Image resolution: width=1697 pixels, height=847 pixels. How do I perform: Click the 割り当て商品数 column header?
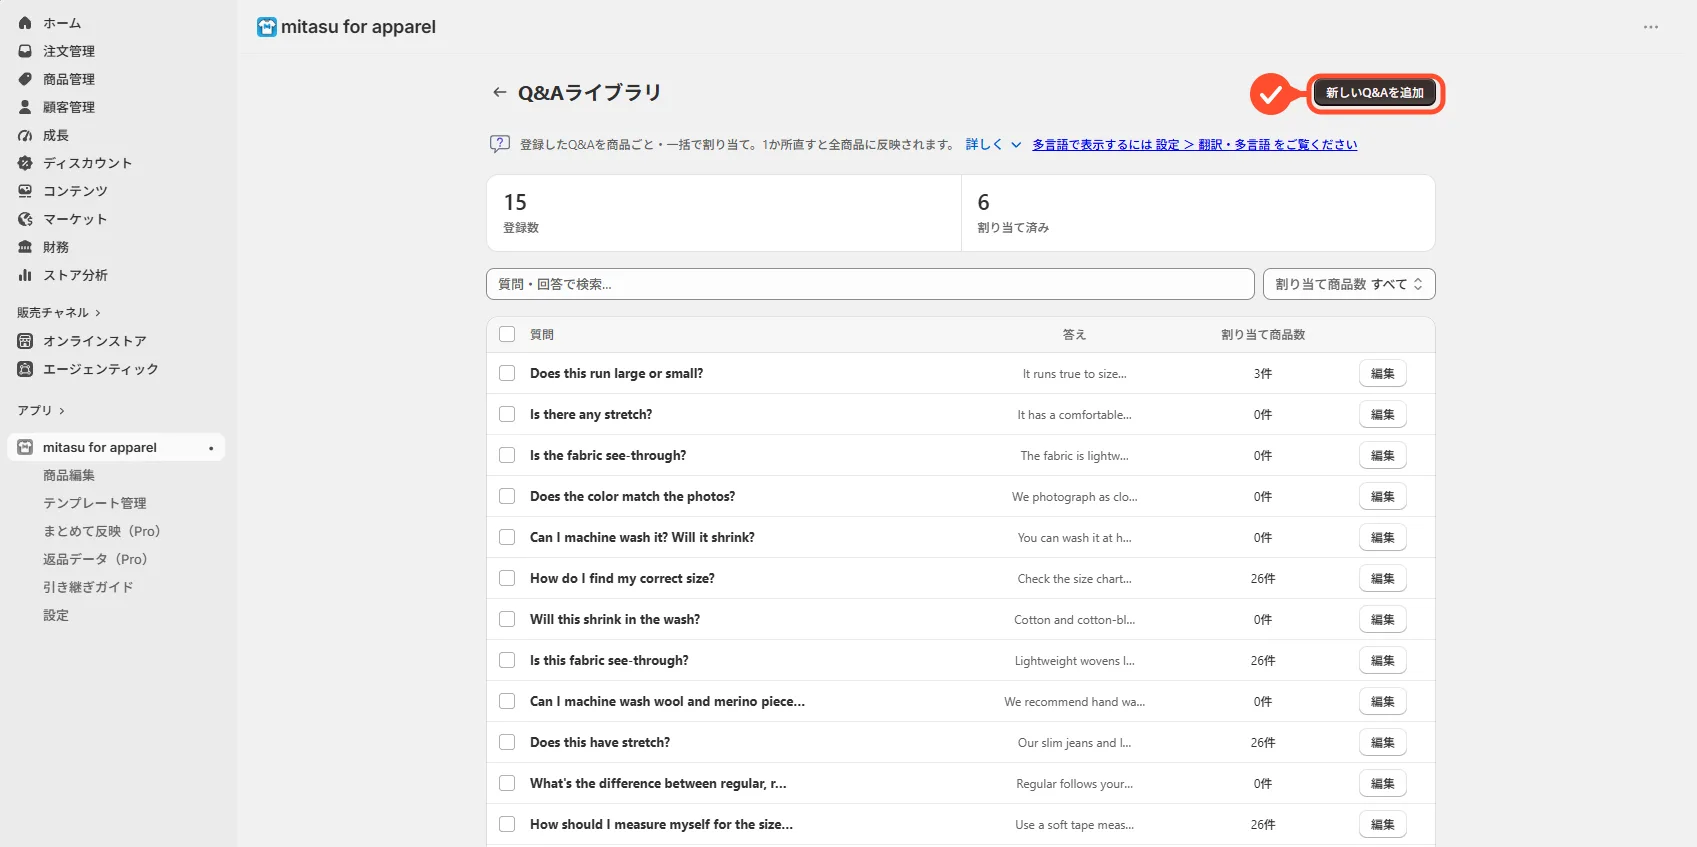(x=1263, y=335)
